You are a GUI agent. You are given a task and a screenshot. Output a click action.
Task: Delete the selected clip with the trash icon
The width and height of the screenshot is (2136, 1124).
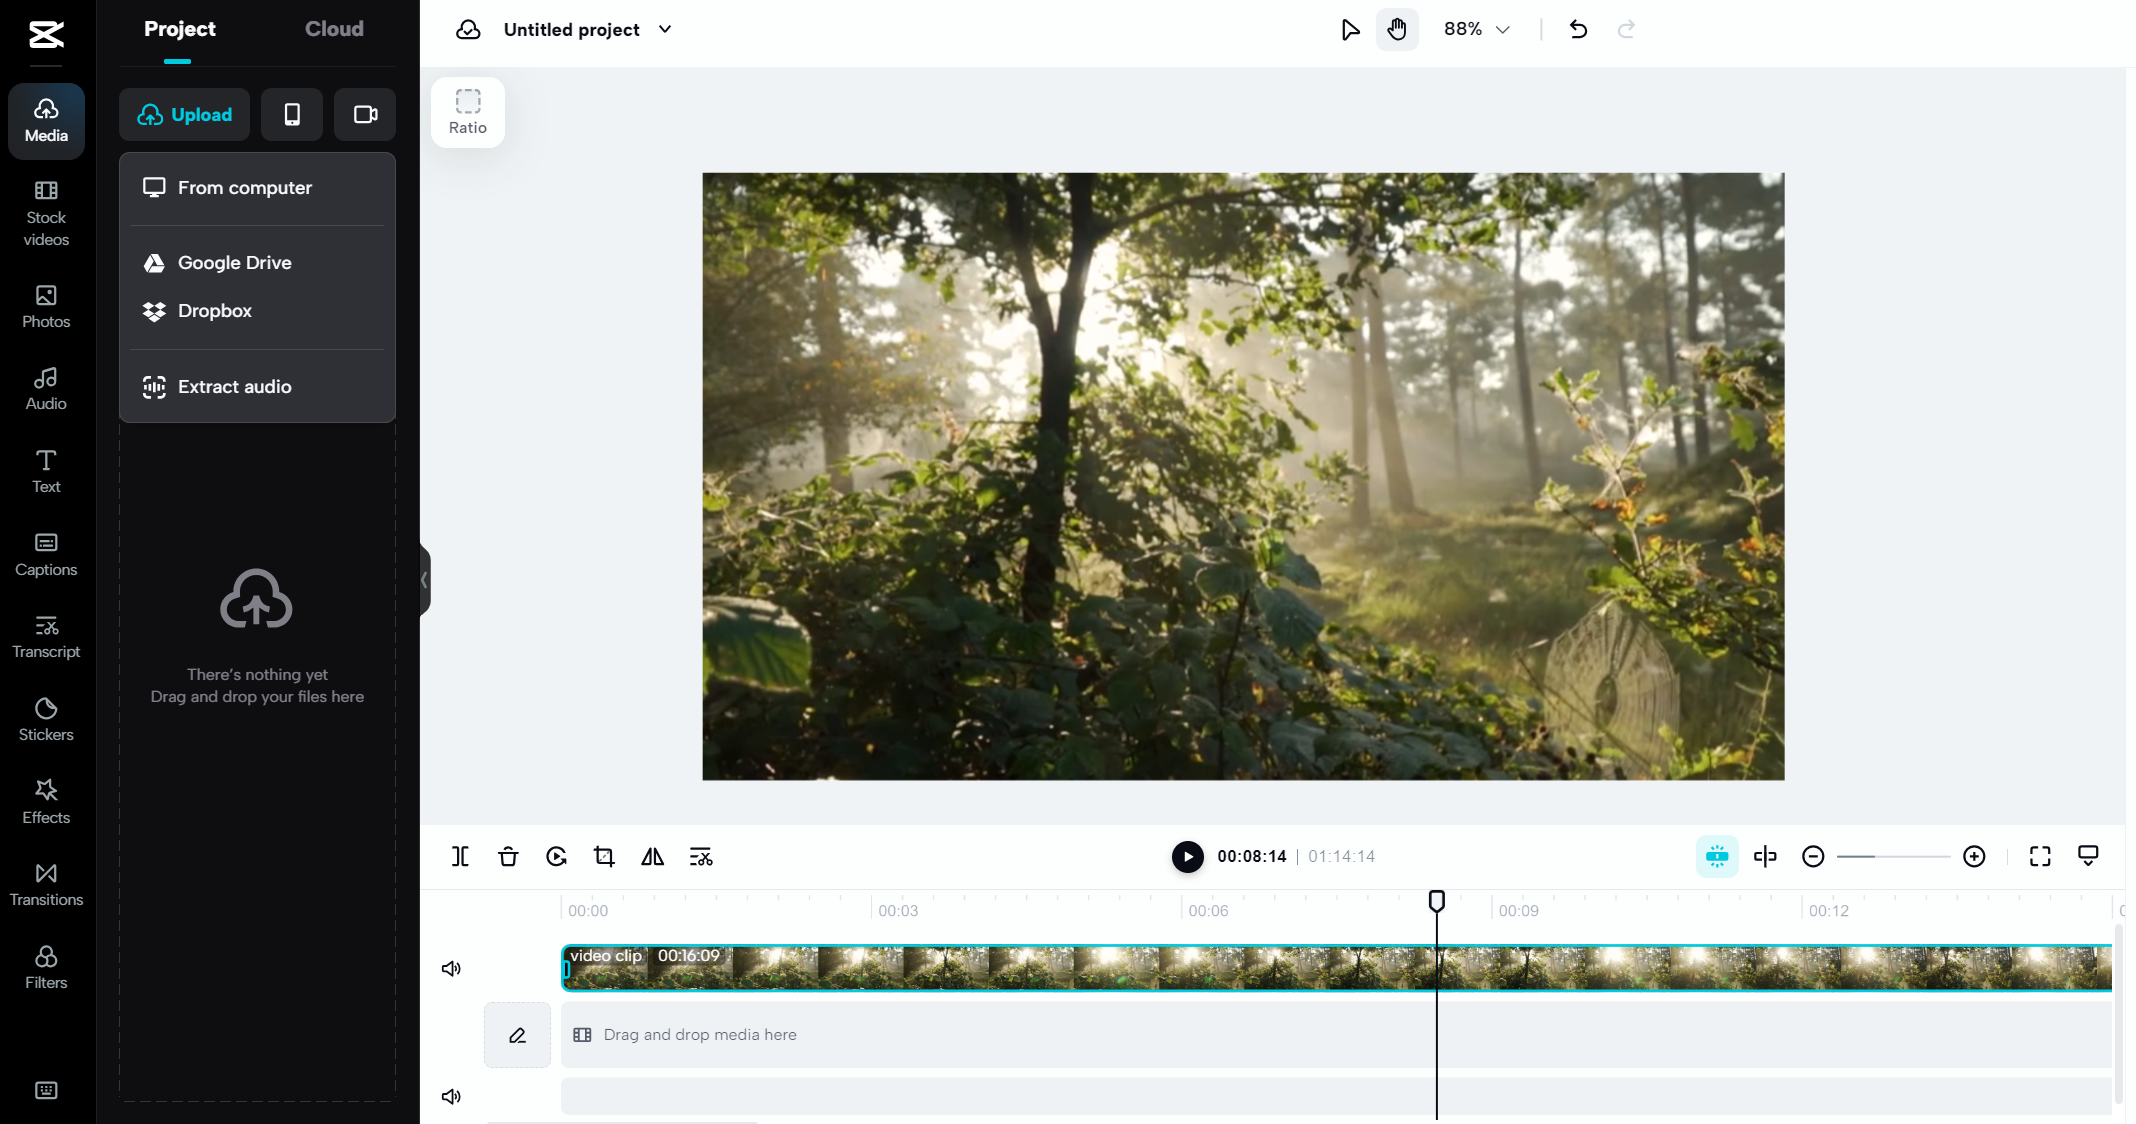pos(508,856)
